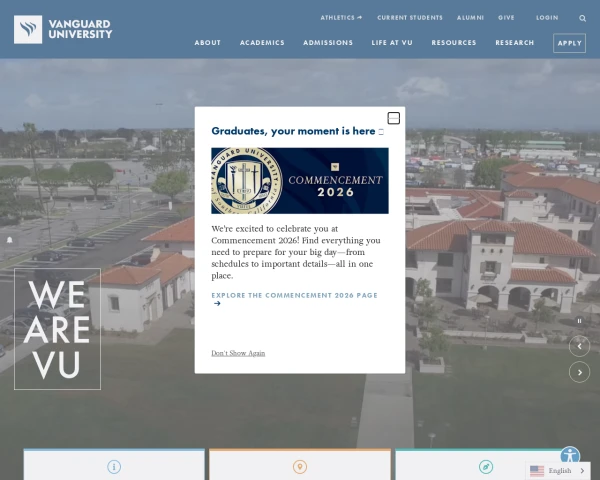
Task: Close the commencement popup dialog
Action: click(x=393, y=118)
